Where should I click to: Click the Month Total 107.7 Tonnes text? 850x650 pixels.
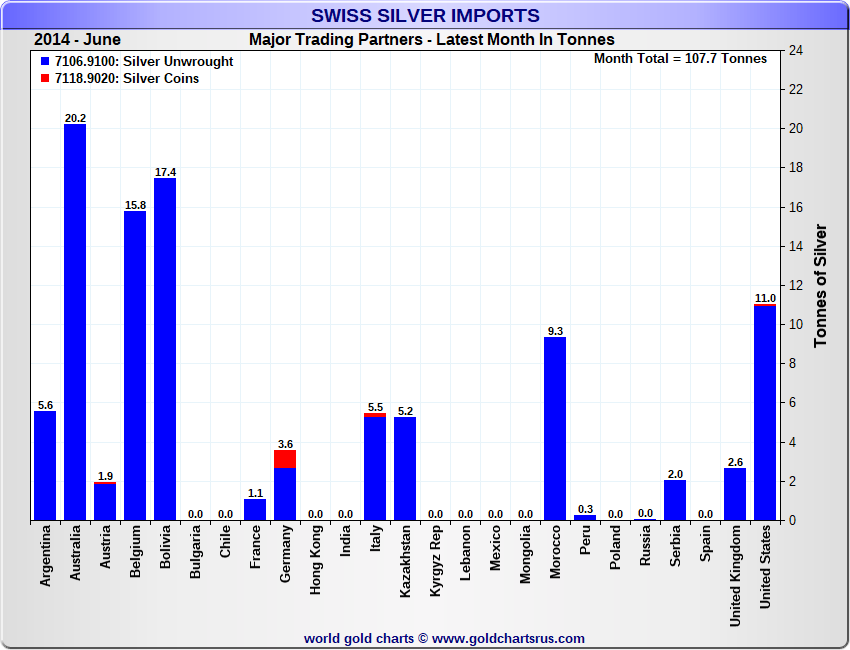tap(680, 59)
